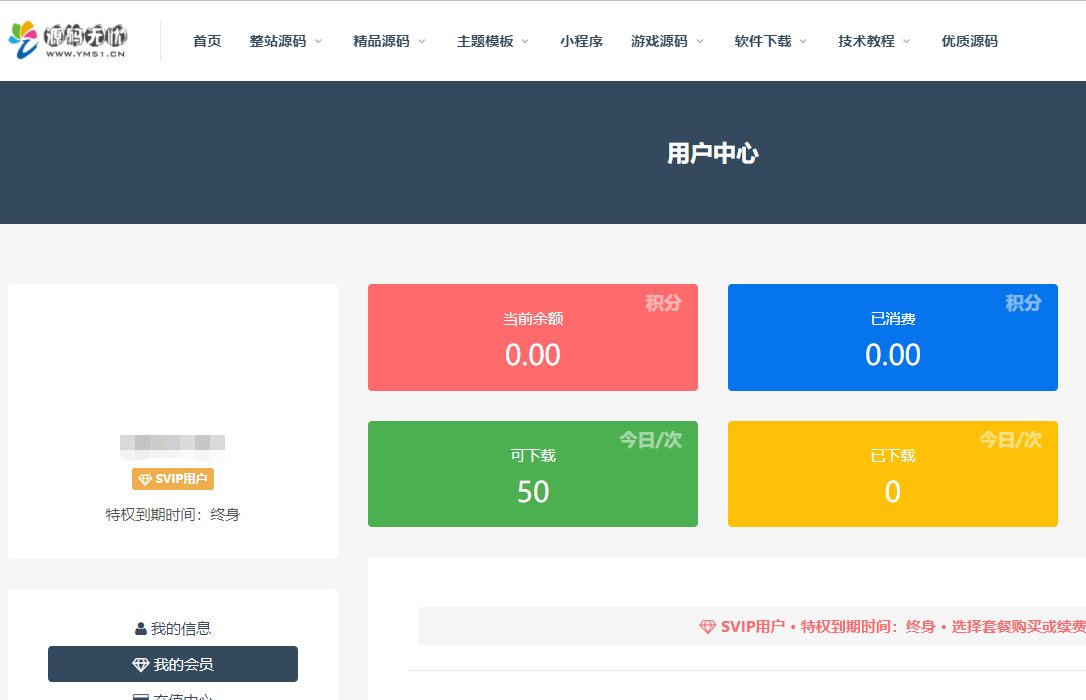1086x700 pixels.
Task: Expand the 软件下载 dropdown chevron
Action: pyautogui.click(x=803, y=42)
